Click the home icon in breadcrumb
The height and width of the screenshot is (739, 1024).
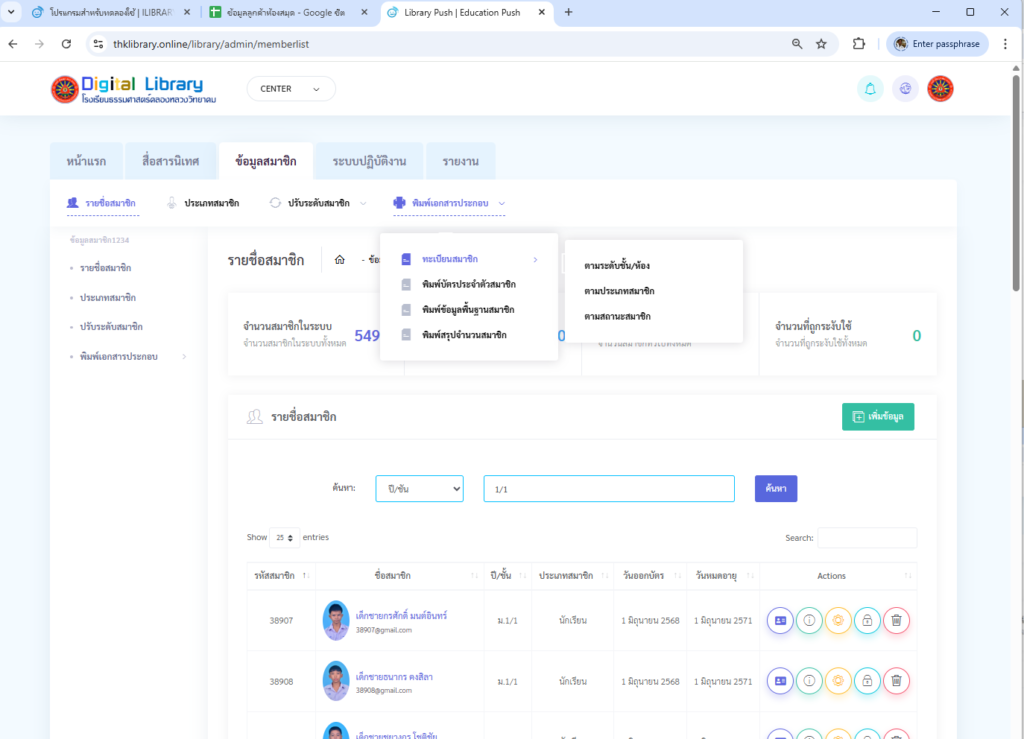pyautogui.click(x=339, y=260)
